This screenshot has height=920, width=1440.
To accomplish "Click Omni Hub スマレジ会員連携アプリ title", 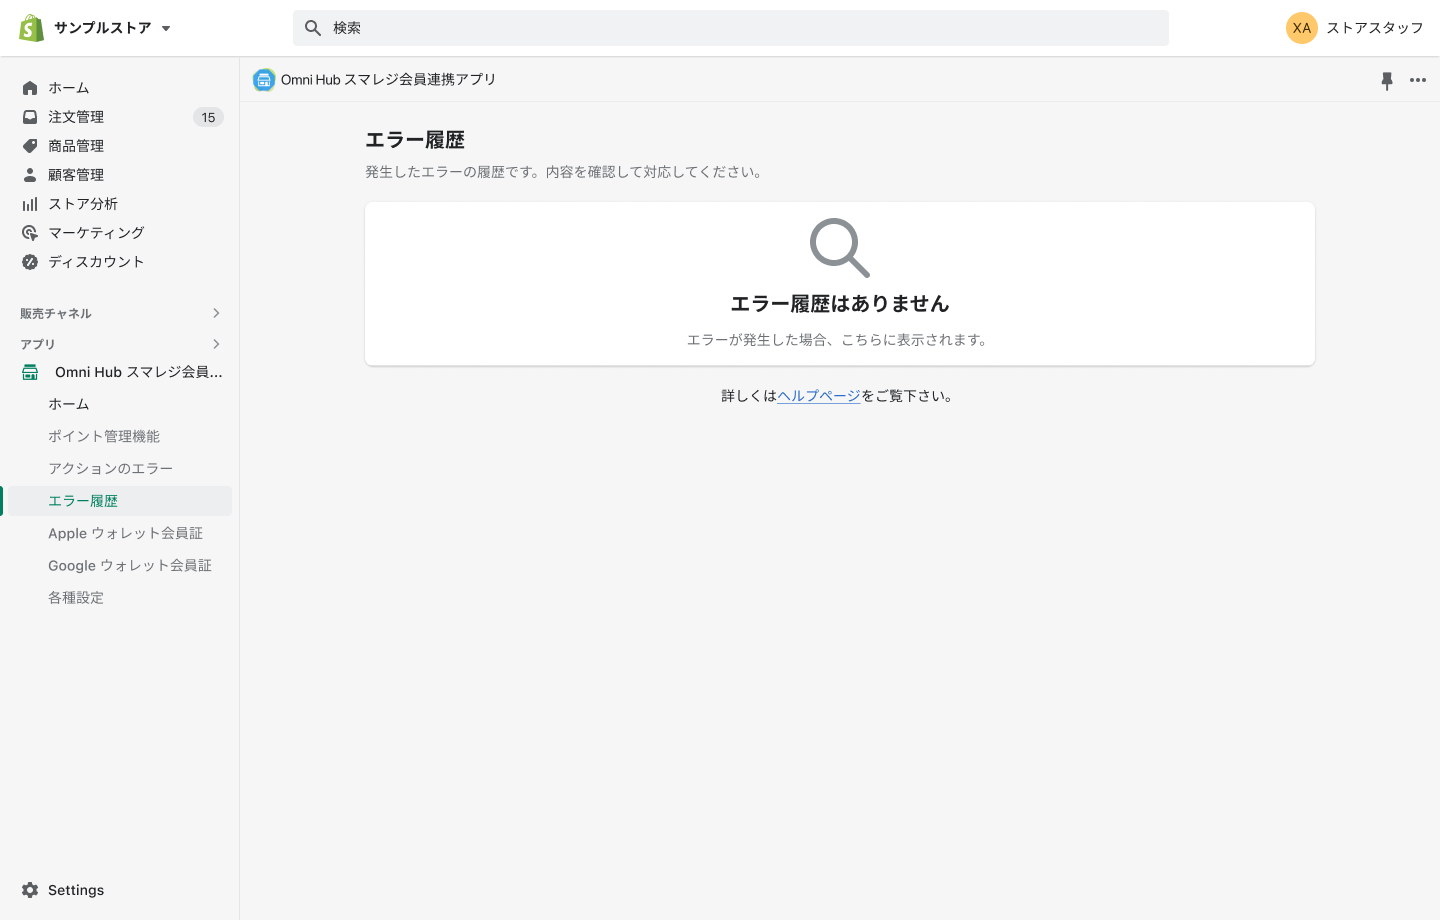I will click(x=388, y=80).
